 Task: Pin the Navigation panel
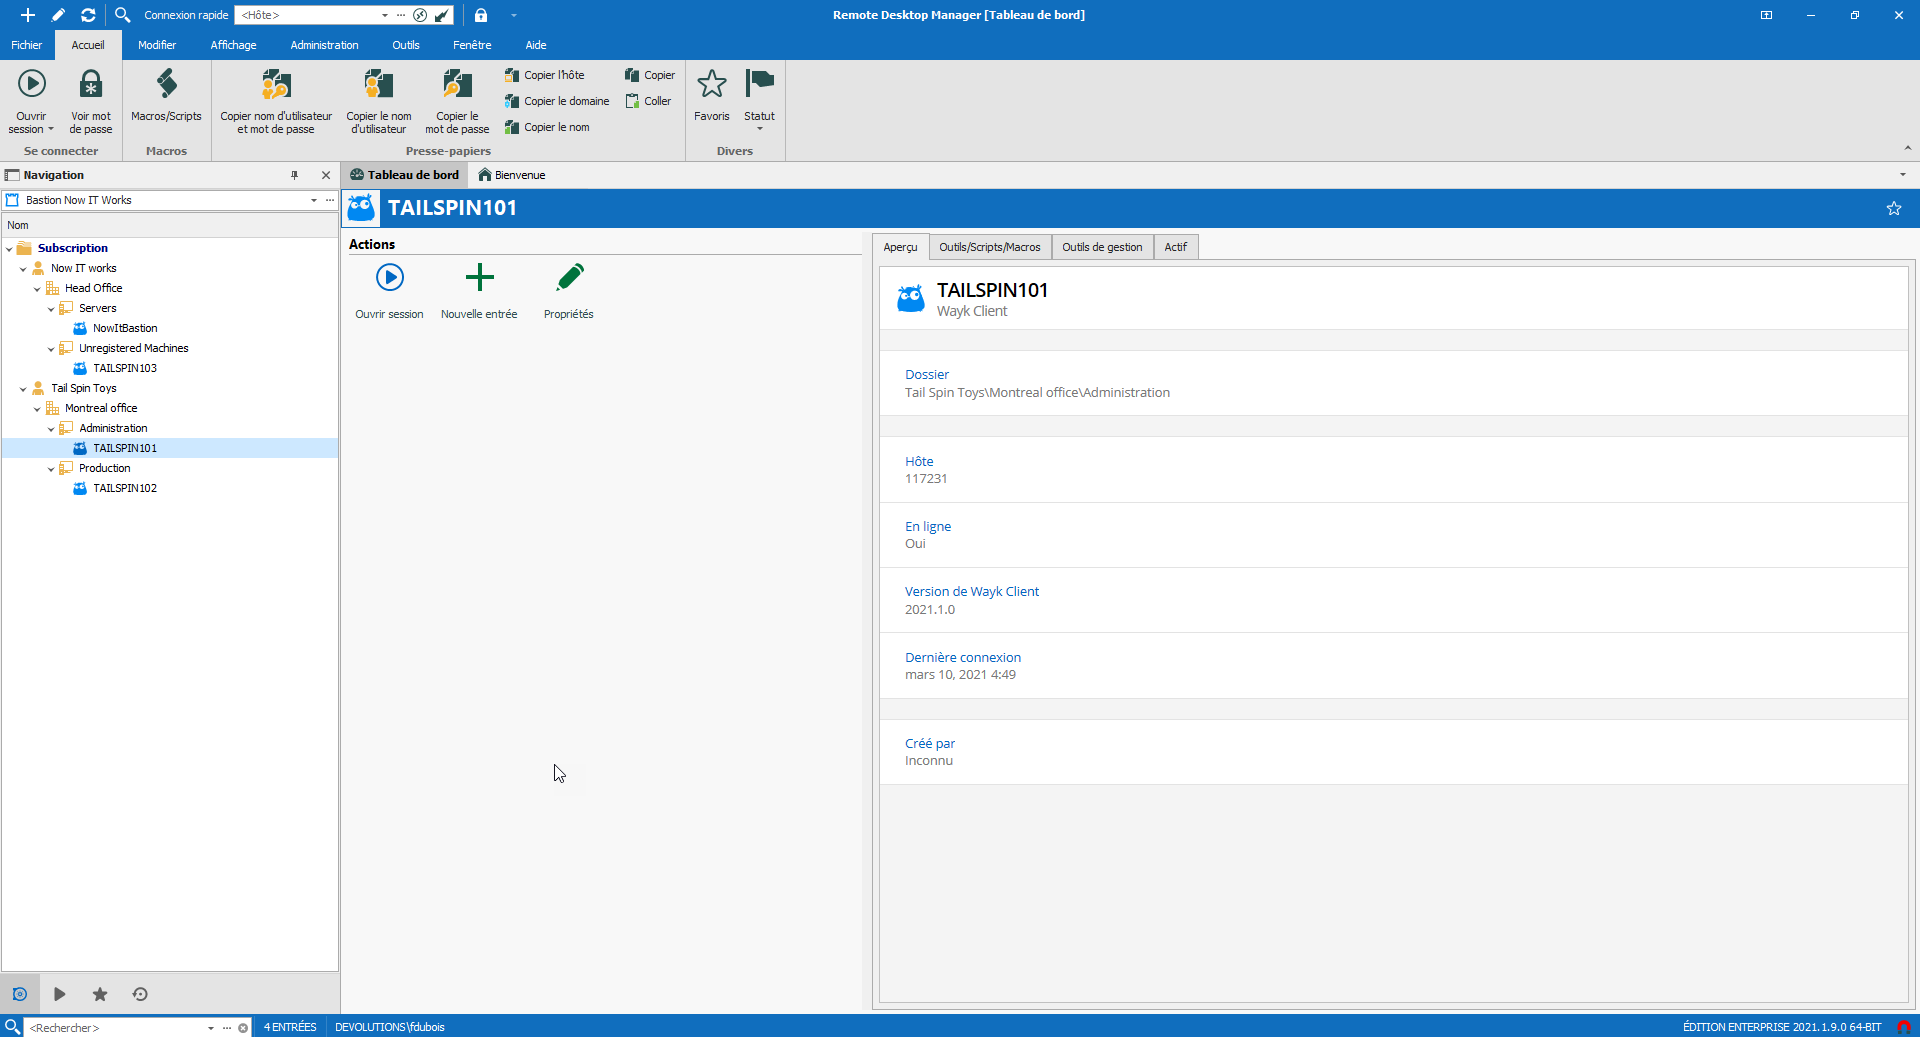(x=294, y=175)
